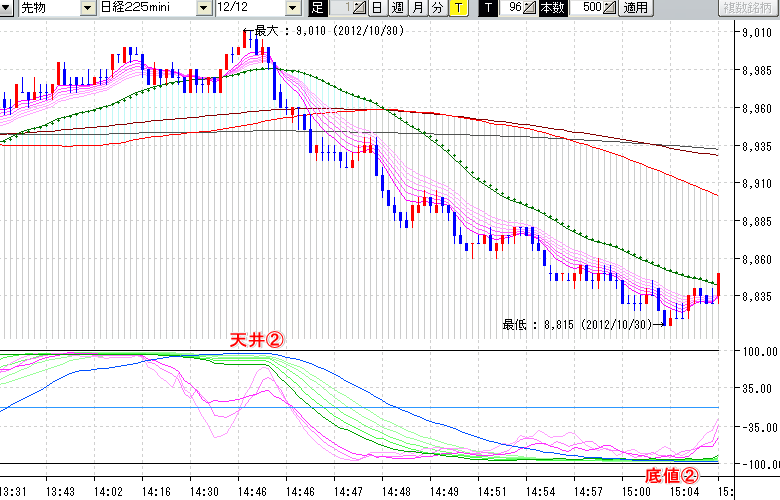Adjust the 足 period spinner arrow
The height and width of the screenshot is (500, 780).
coord(360,8)
